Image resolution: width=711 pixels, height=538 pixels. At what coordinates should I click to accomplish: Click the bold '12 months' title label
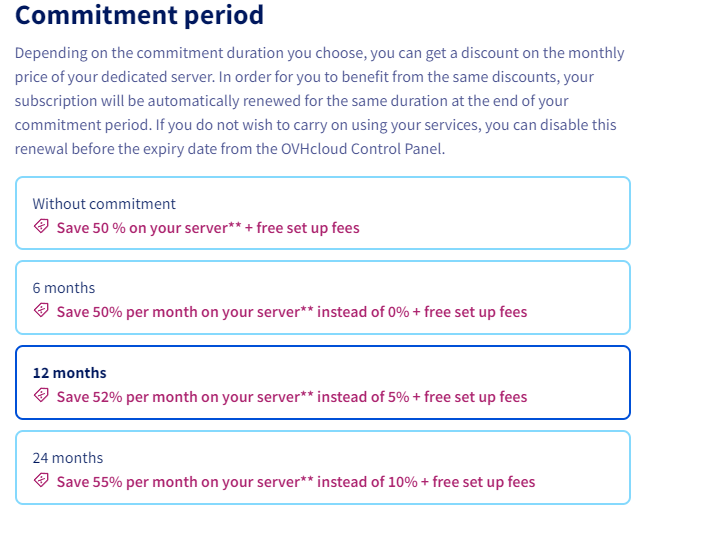coord(69,373)
